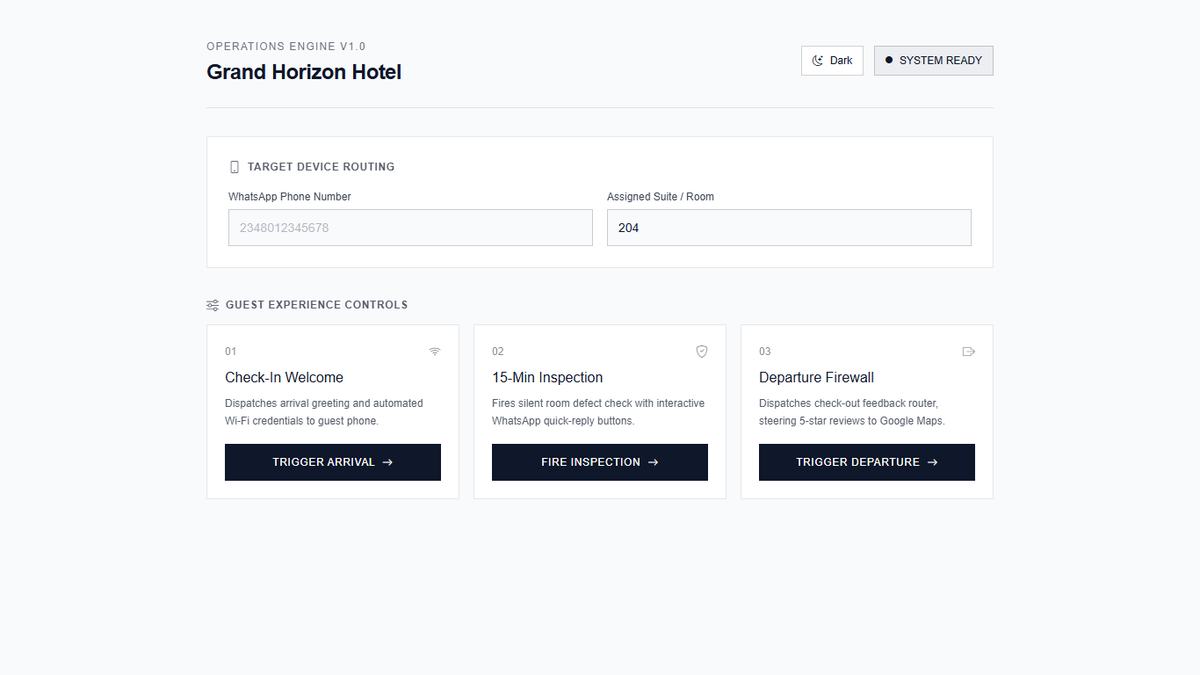The height and width of the screenshot is (675, 1200).
Task: Click the SYSTEM READY status badge
Action: pos(933,60)
